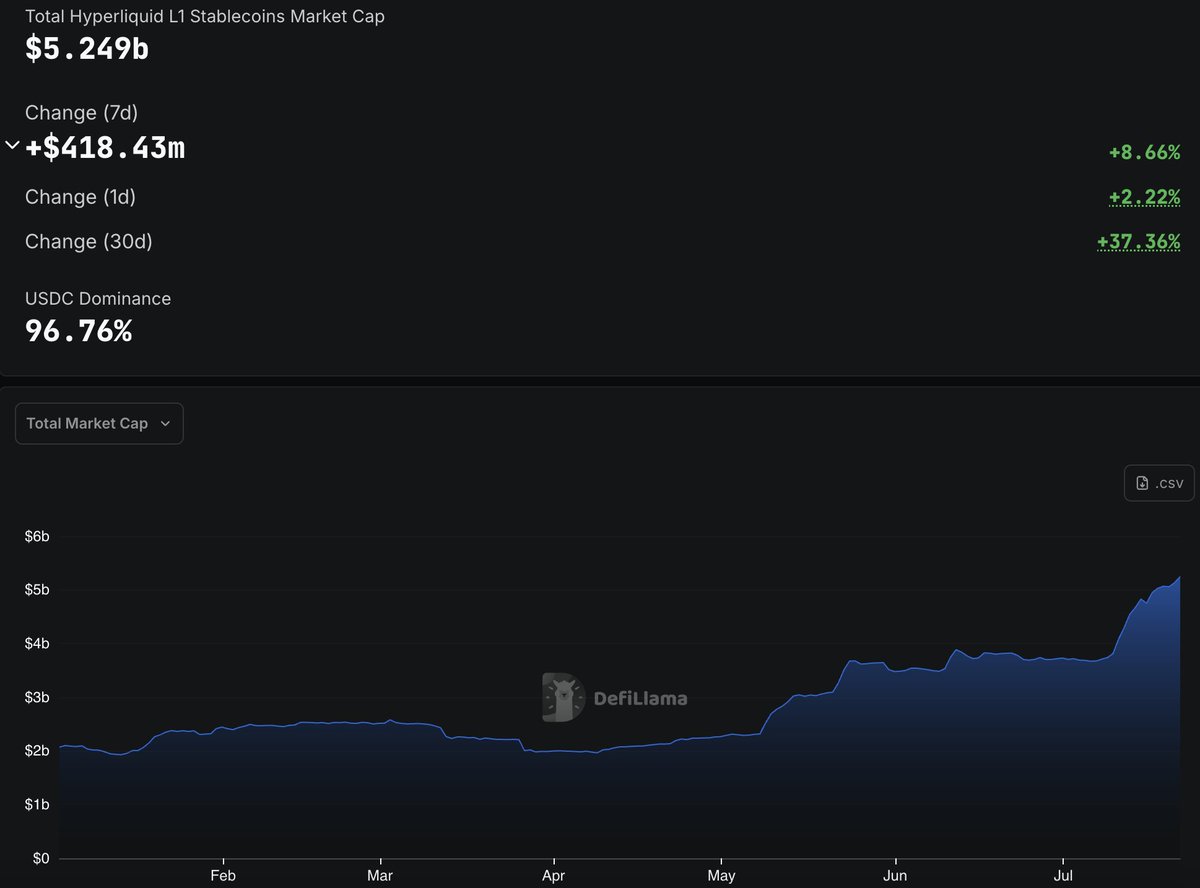Click the May x-axis label
This screenshot has width=1200, height=888.
tap(721, 874)
